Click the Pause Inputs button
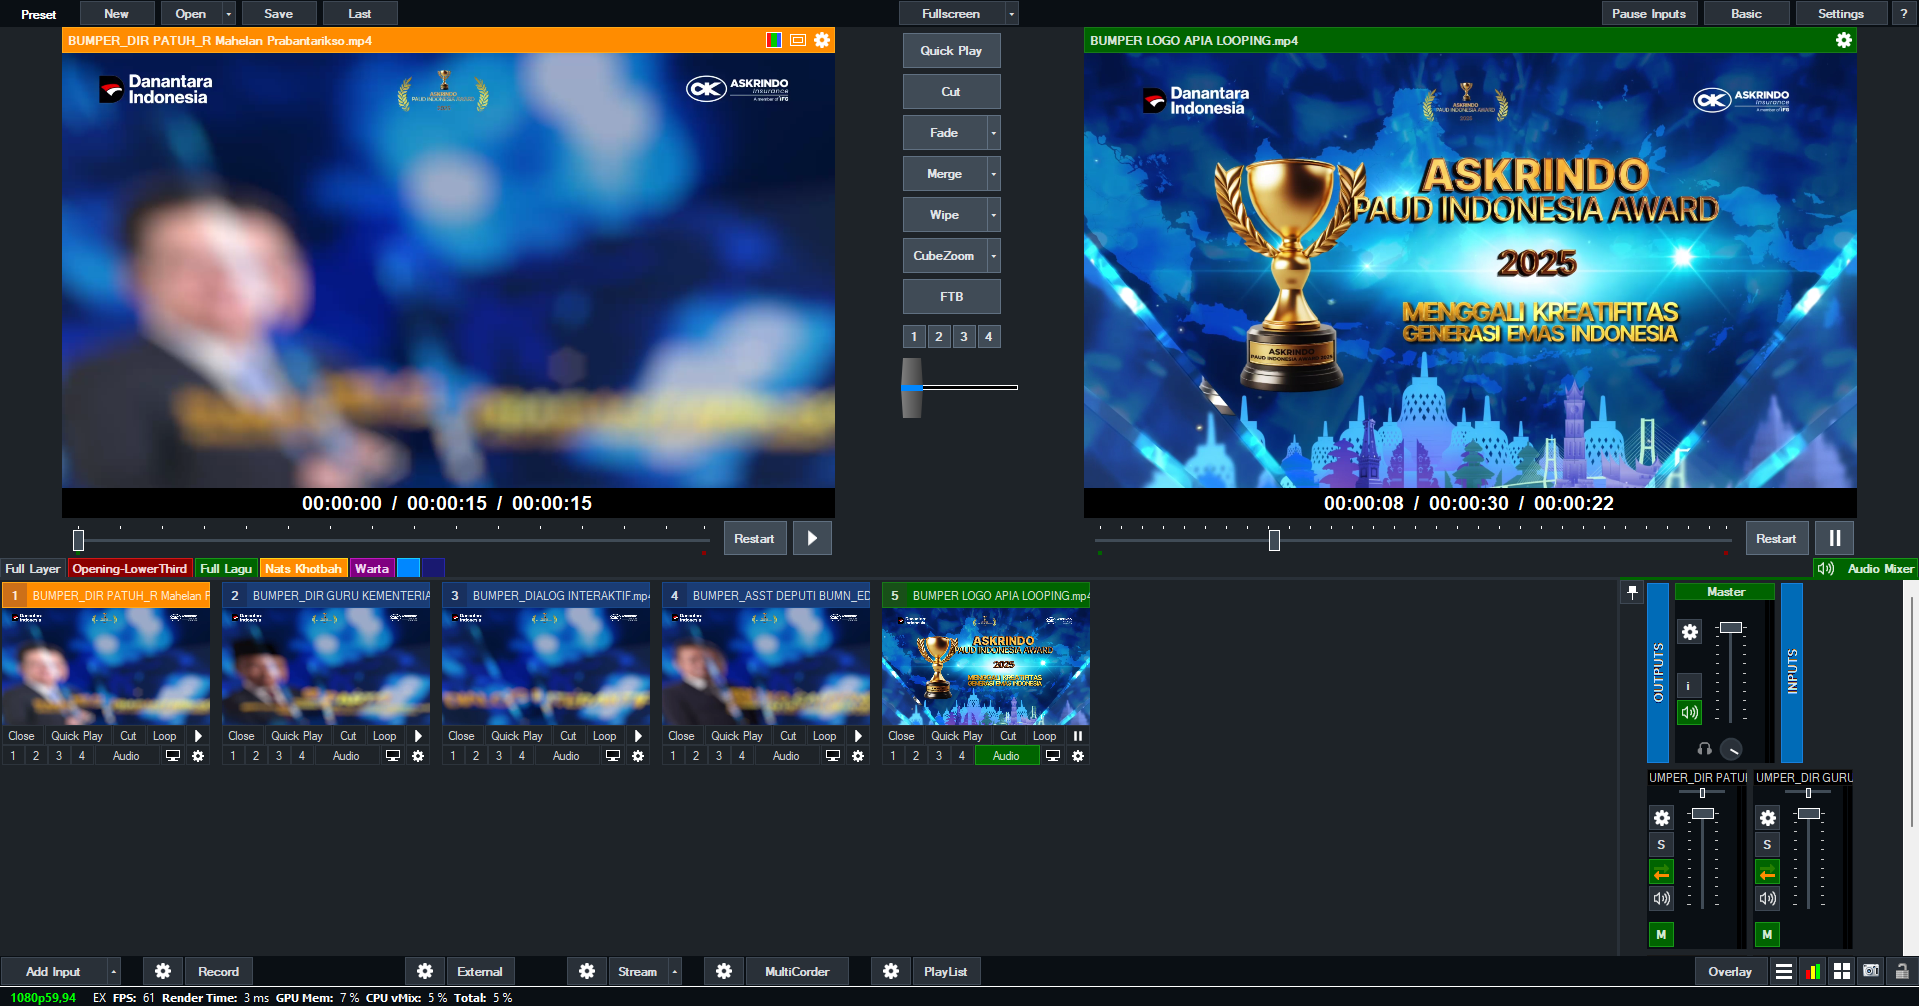1919x1006 pixels. pyautogui.click(x=1649, y=14)
